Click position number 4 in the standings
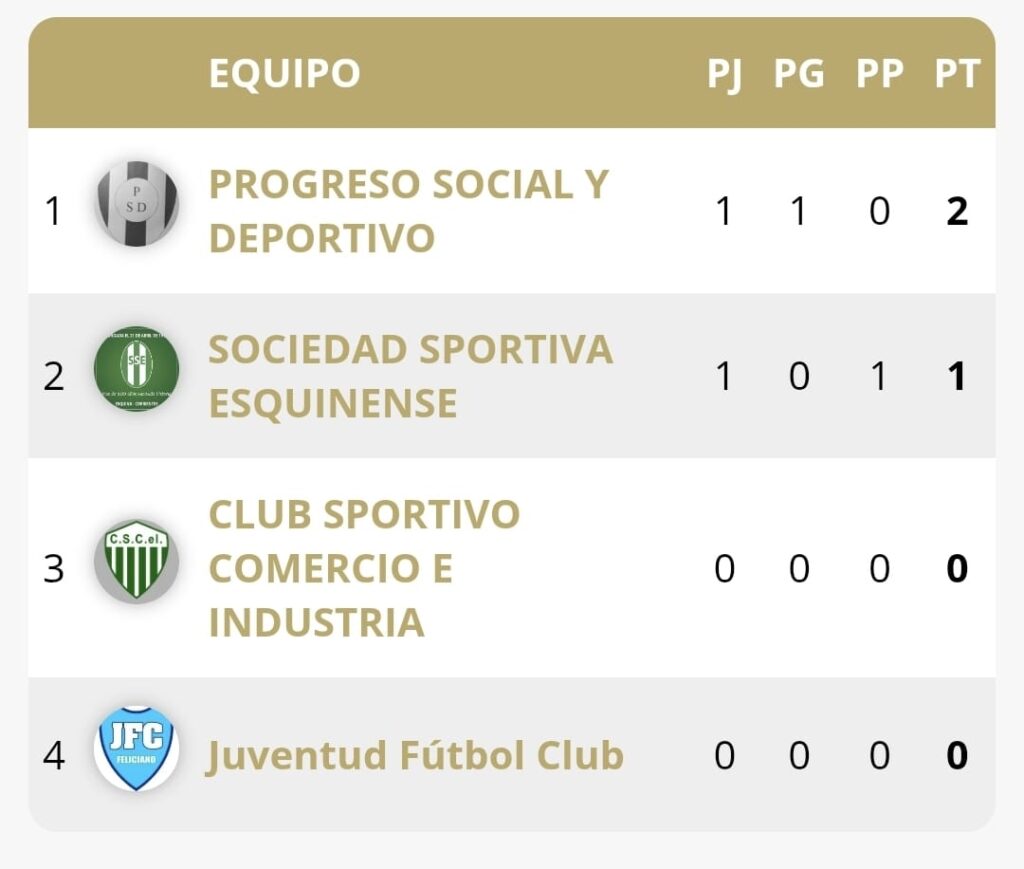 tap(54, 755)
